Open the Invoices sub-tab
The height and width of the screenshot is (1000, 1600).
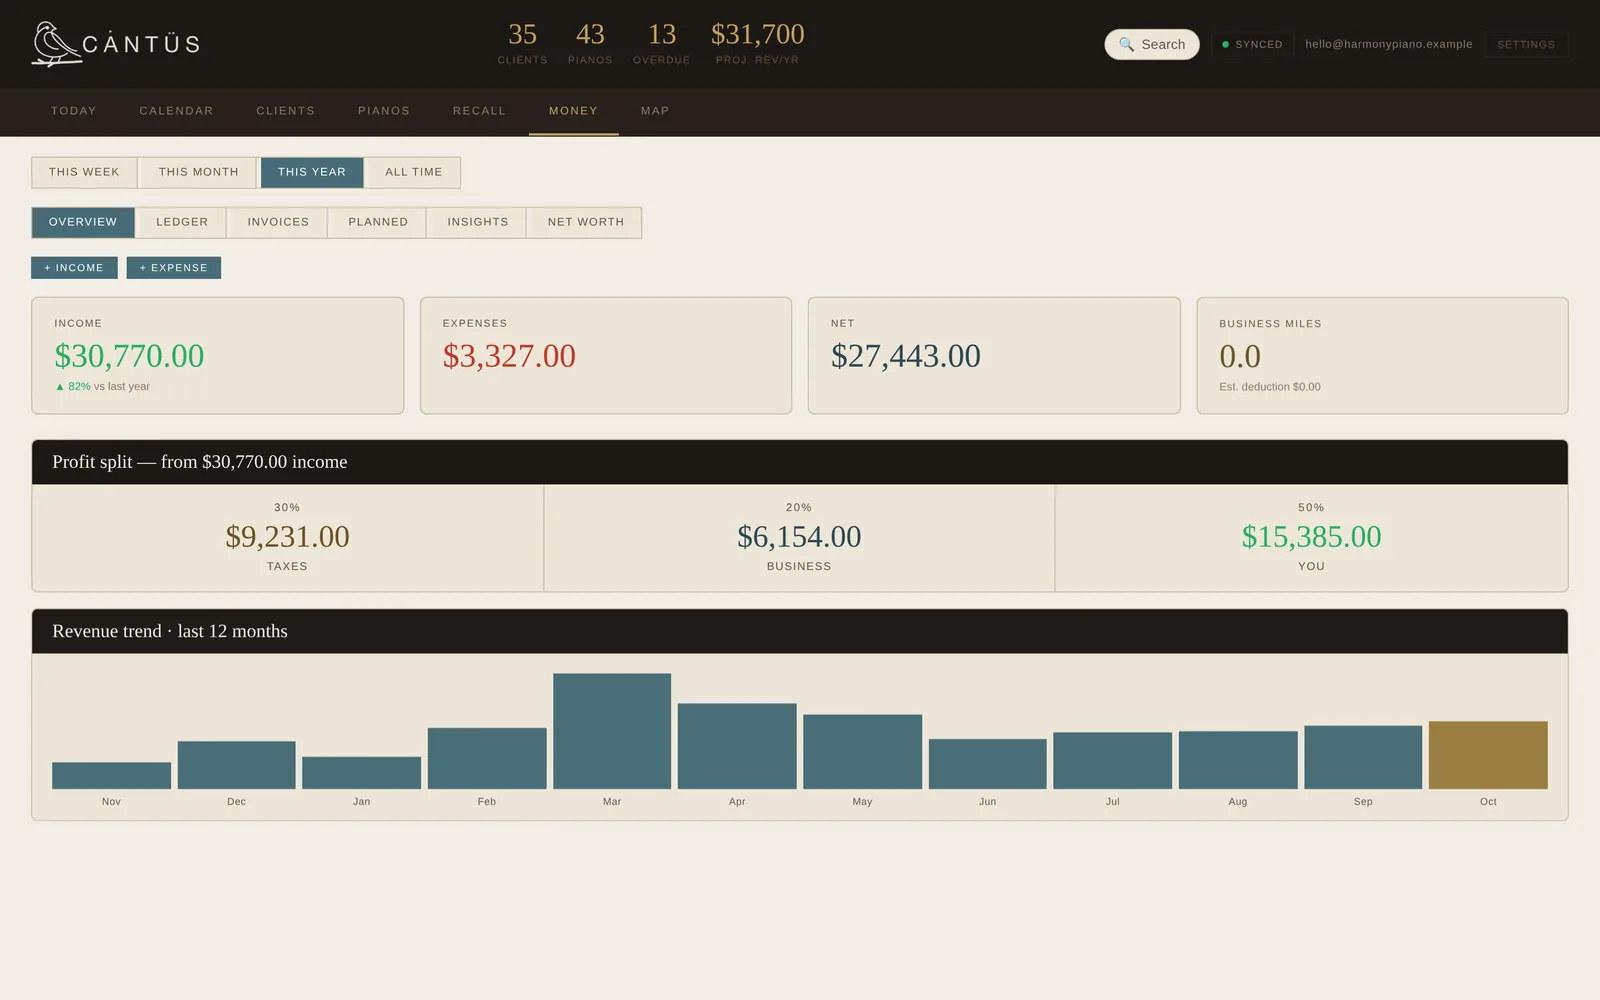point(278,222)
